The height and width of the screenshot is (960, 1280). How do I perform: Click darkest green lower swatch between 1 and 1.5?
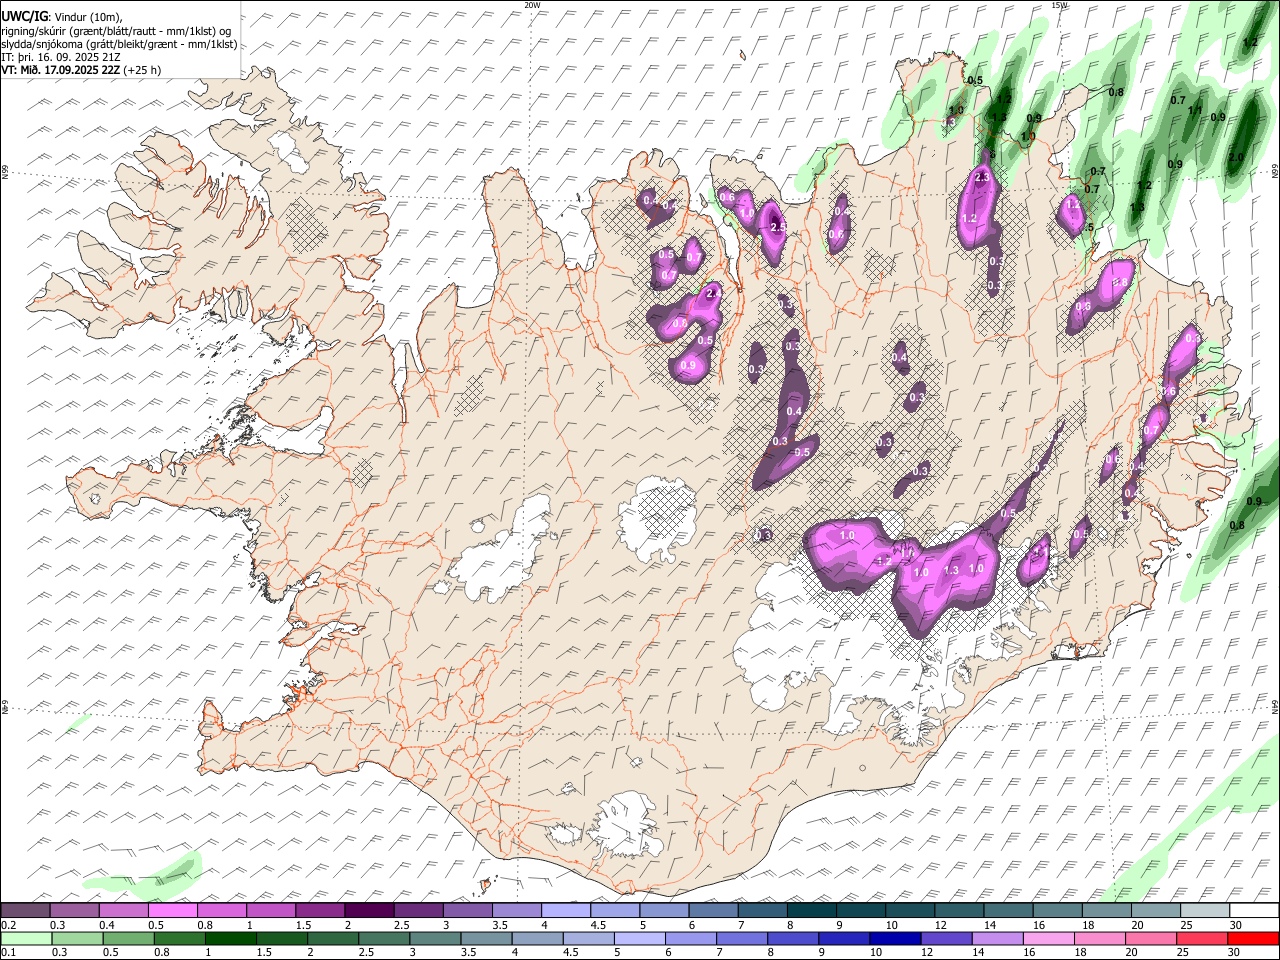tap(230, 939)
